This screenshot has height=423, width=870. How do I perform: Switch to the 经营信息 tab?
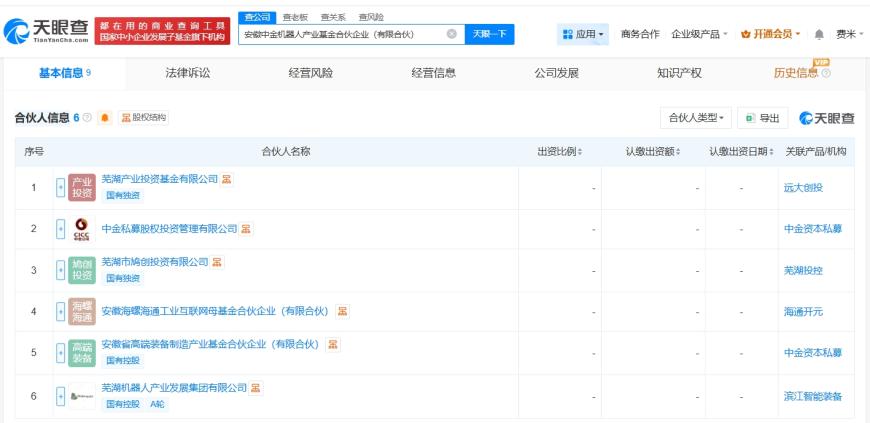(433, 73)
